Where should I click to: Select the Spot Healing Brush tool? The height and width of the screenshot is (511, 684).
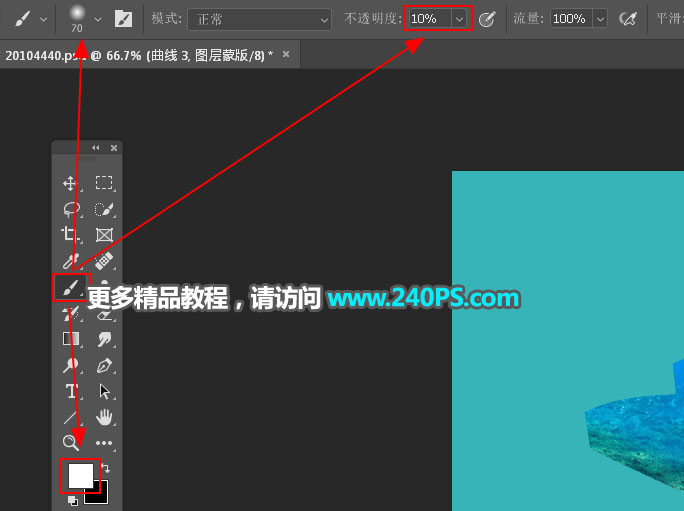pyautogui.click(x=104, y=261)
